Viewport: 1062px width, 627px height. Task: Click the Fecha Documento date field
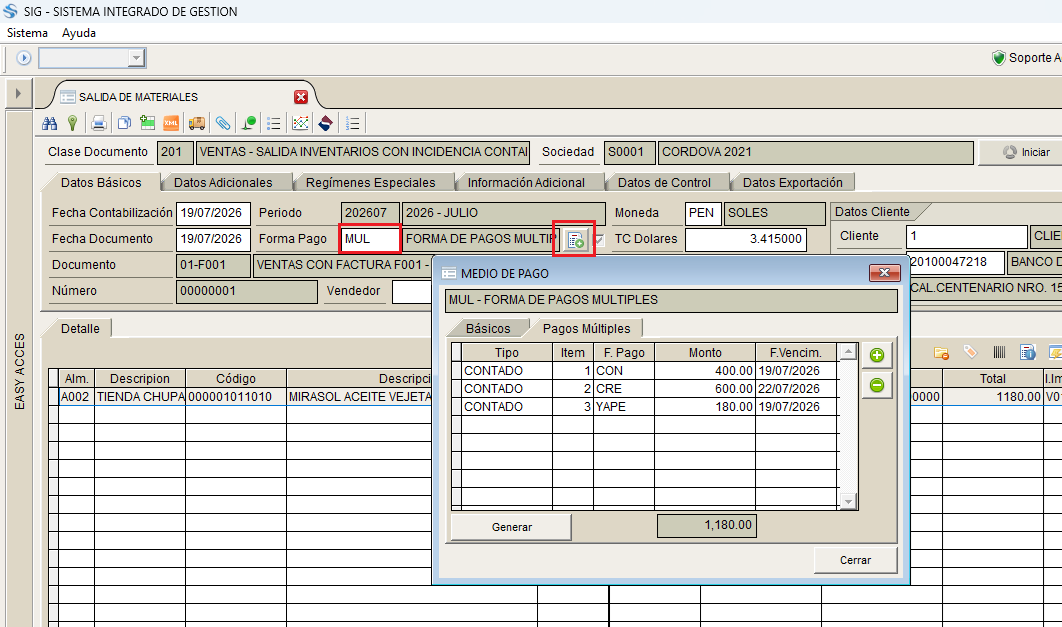[213, 239]
